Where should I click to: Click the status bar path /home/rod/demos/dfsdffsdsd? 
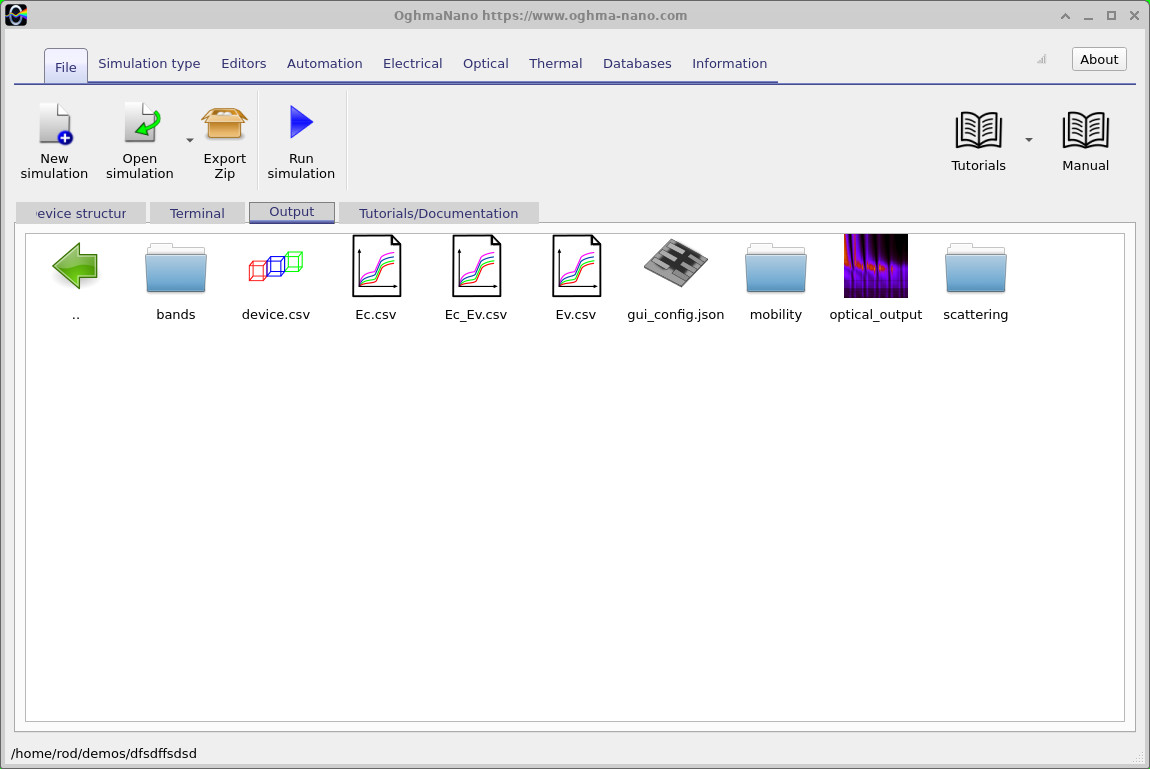[x=103, y=753]
